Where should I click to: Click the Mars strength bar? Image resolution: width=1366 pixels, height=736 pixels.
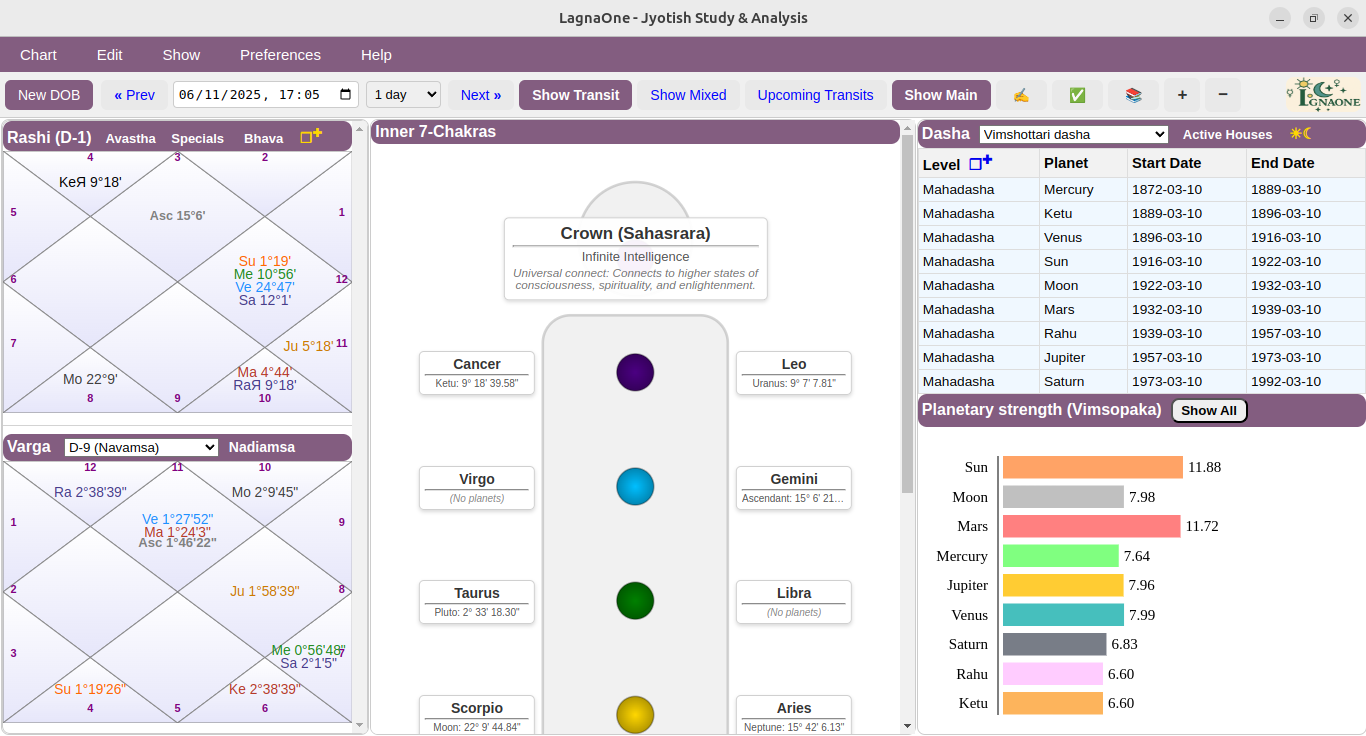coord(1092,526)
